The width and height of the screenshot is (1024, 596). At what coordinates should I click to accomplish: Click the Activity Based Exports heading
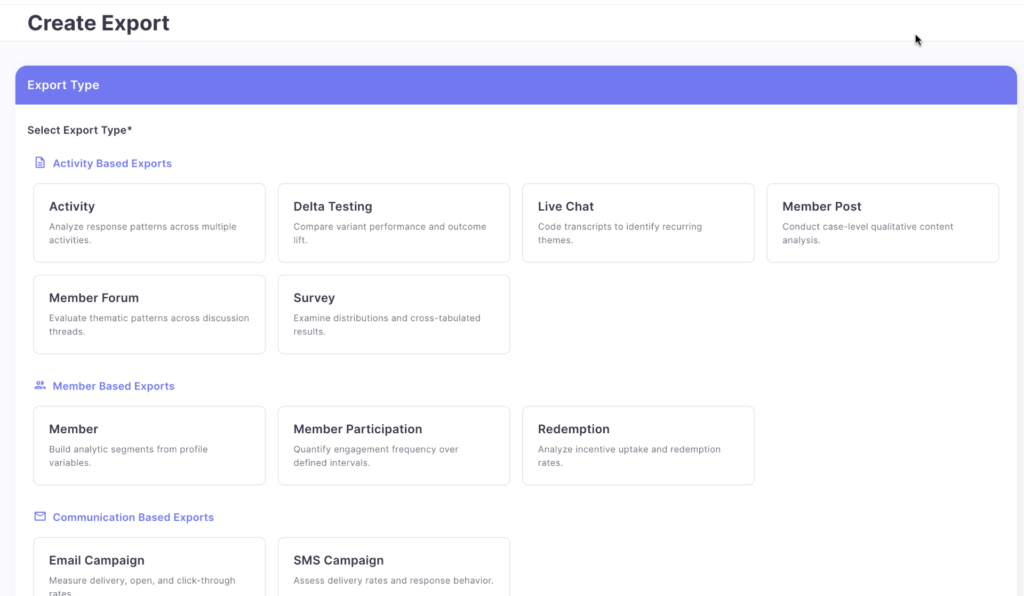click(112, 163)
